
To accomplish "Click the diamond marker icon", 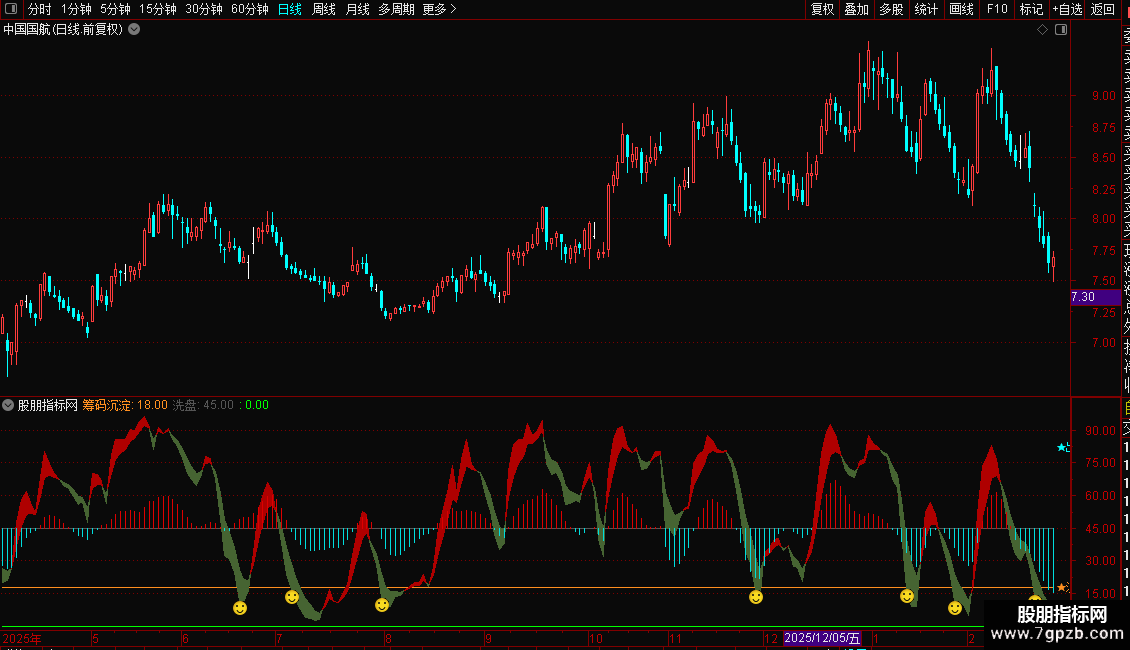I will point(1042,30).
